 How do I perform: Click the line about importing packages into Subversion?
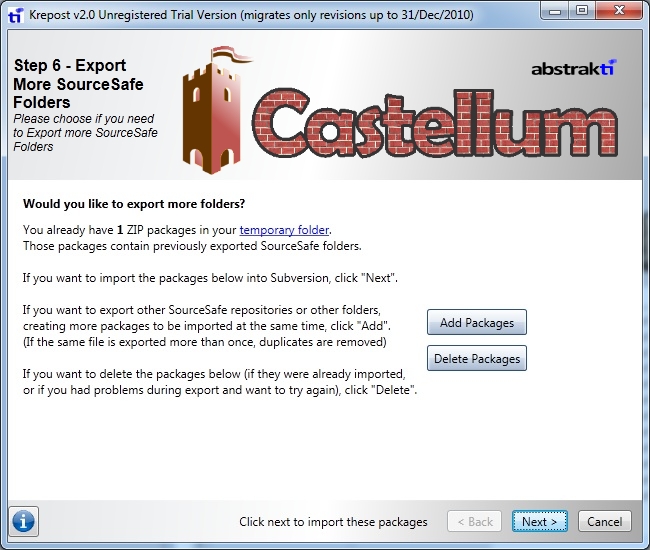210,278
